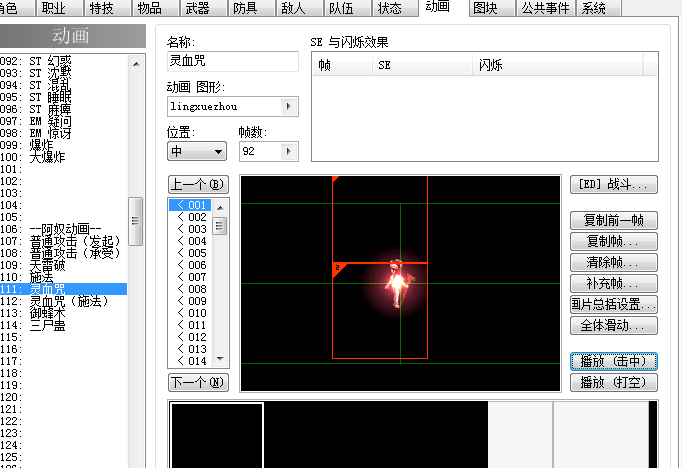Select frame 007 in frame list
Screen dimensions: 682x468
pos(190,277)
